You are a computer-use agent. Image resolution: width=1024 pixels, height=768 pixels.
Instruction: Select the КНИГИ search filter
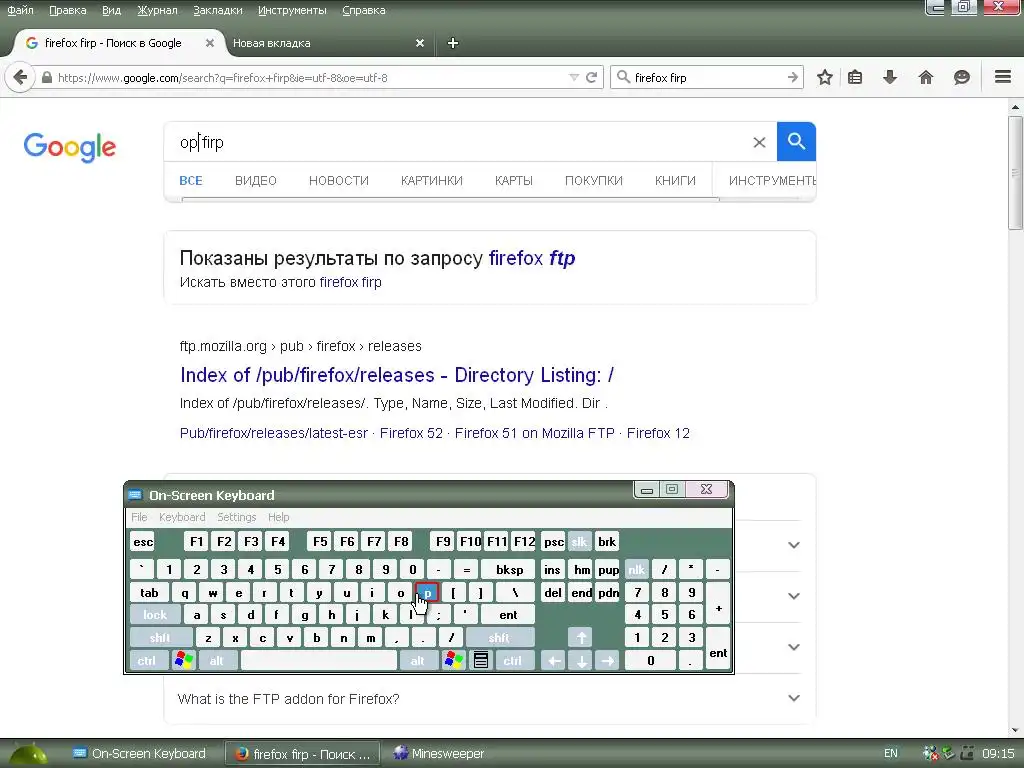(x=675, y=181)
